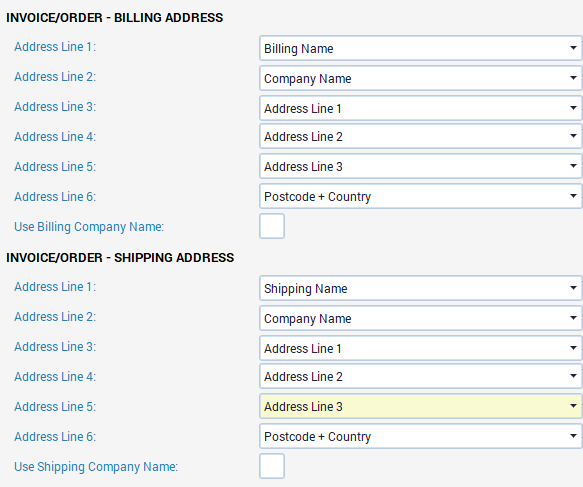
Task: Enable Use Shipping Company Name checkbox
Action: 272,466
